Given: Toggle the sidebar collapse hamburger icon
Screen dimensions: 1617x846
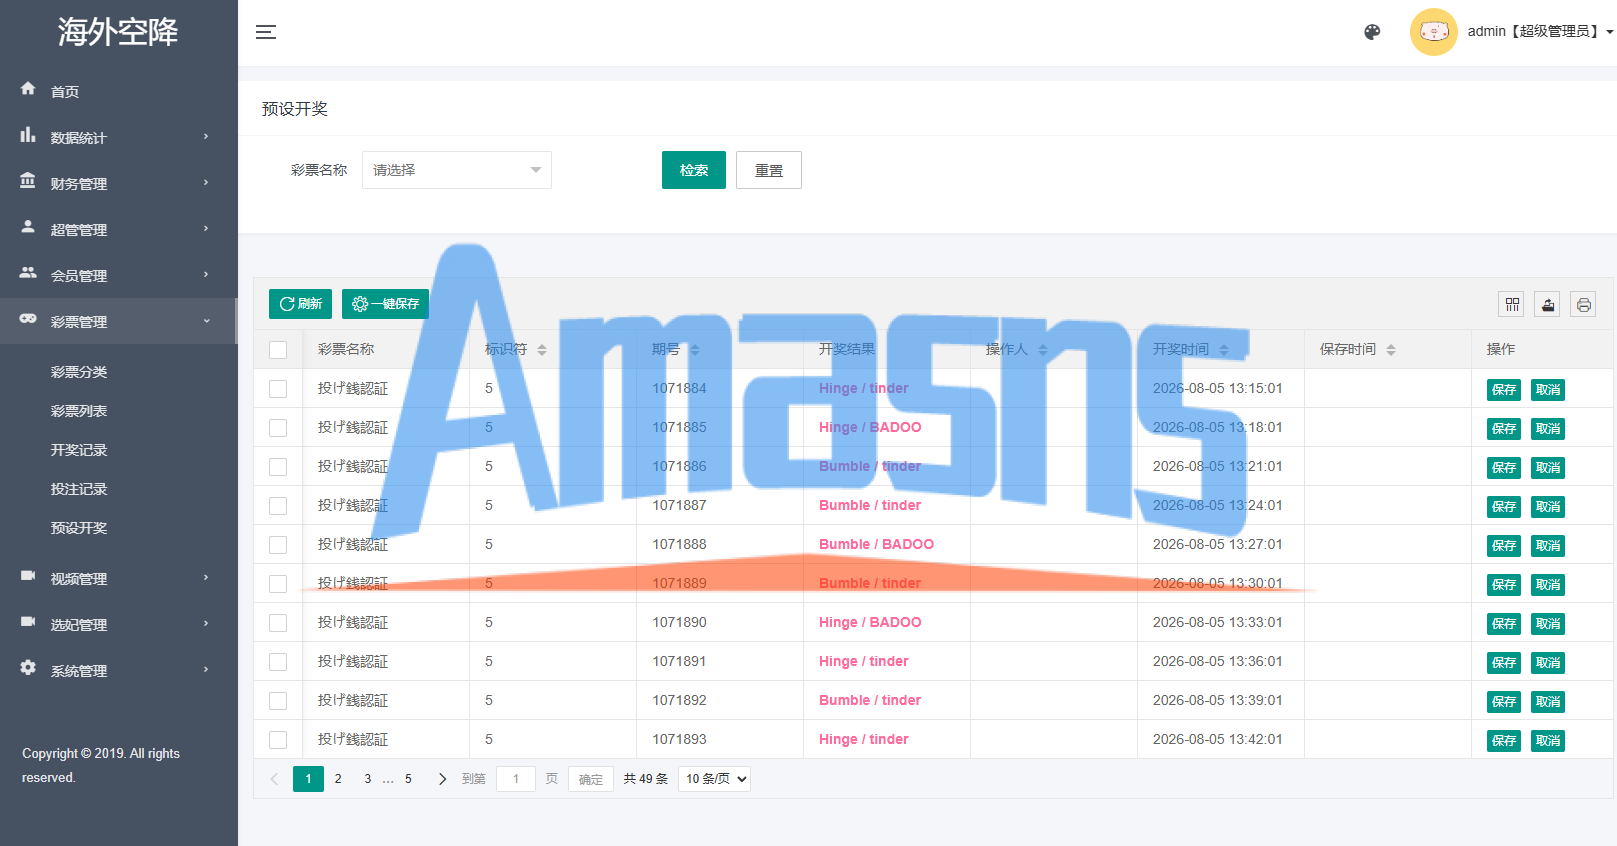Looking at the screenshot, I should [x=266, y=32].
